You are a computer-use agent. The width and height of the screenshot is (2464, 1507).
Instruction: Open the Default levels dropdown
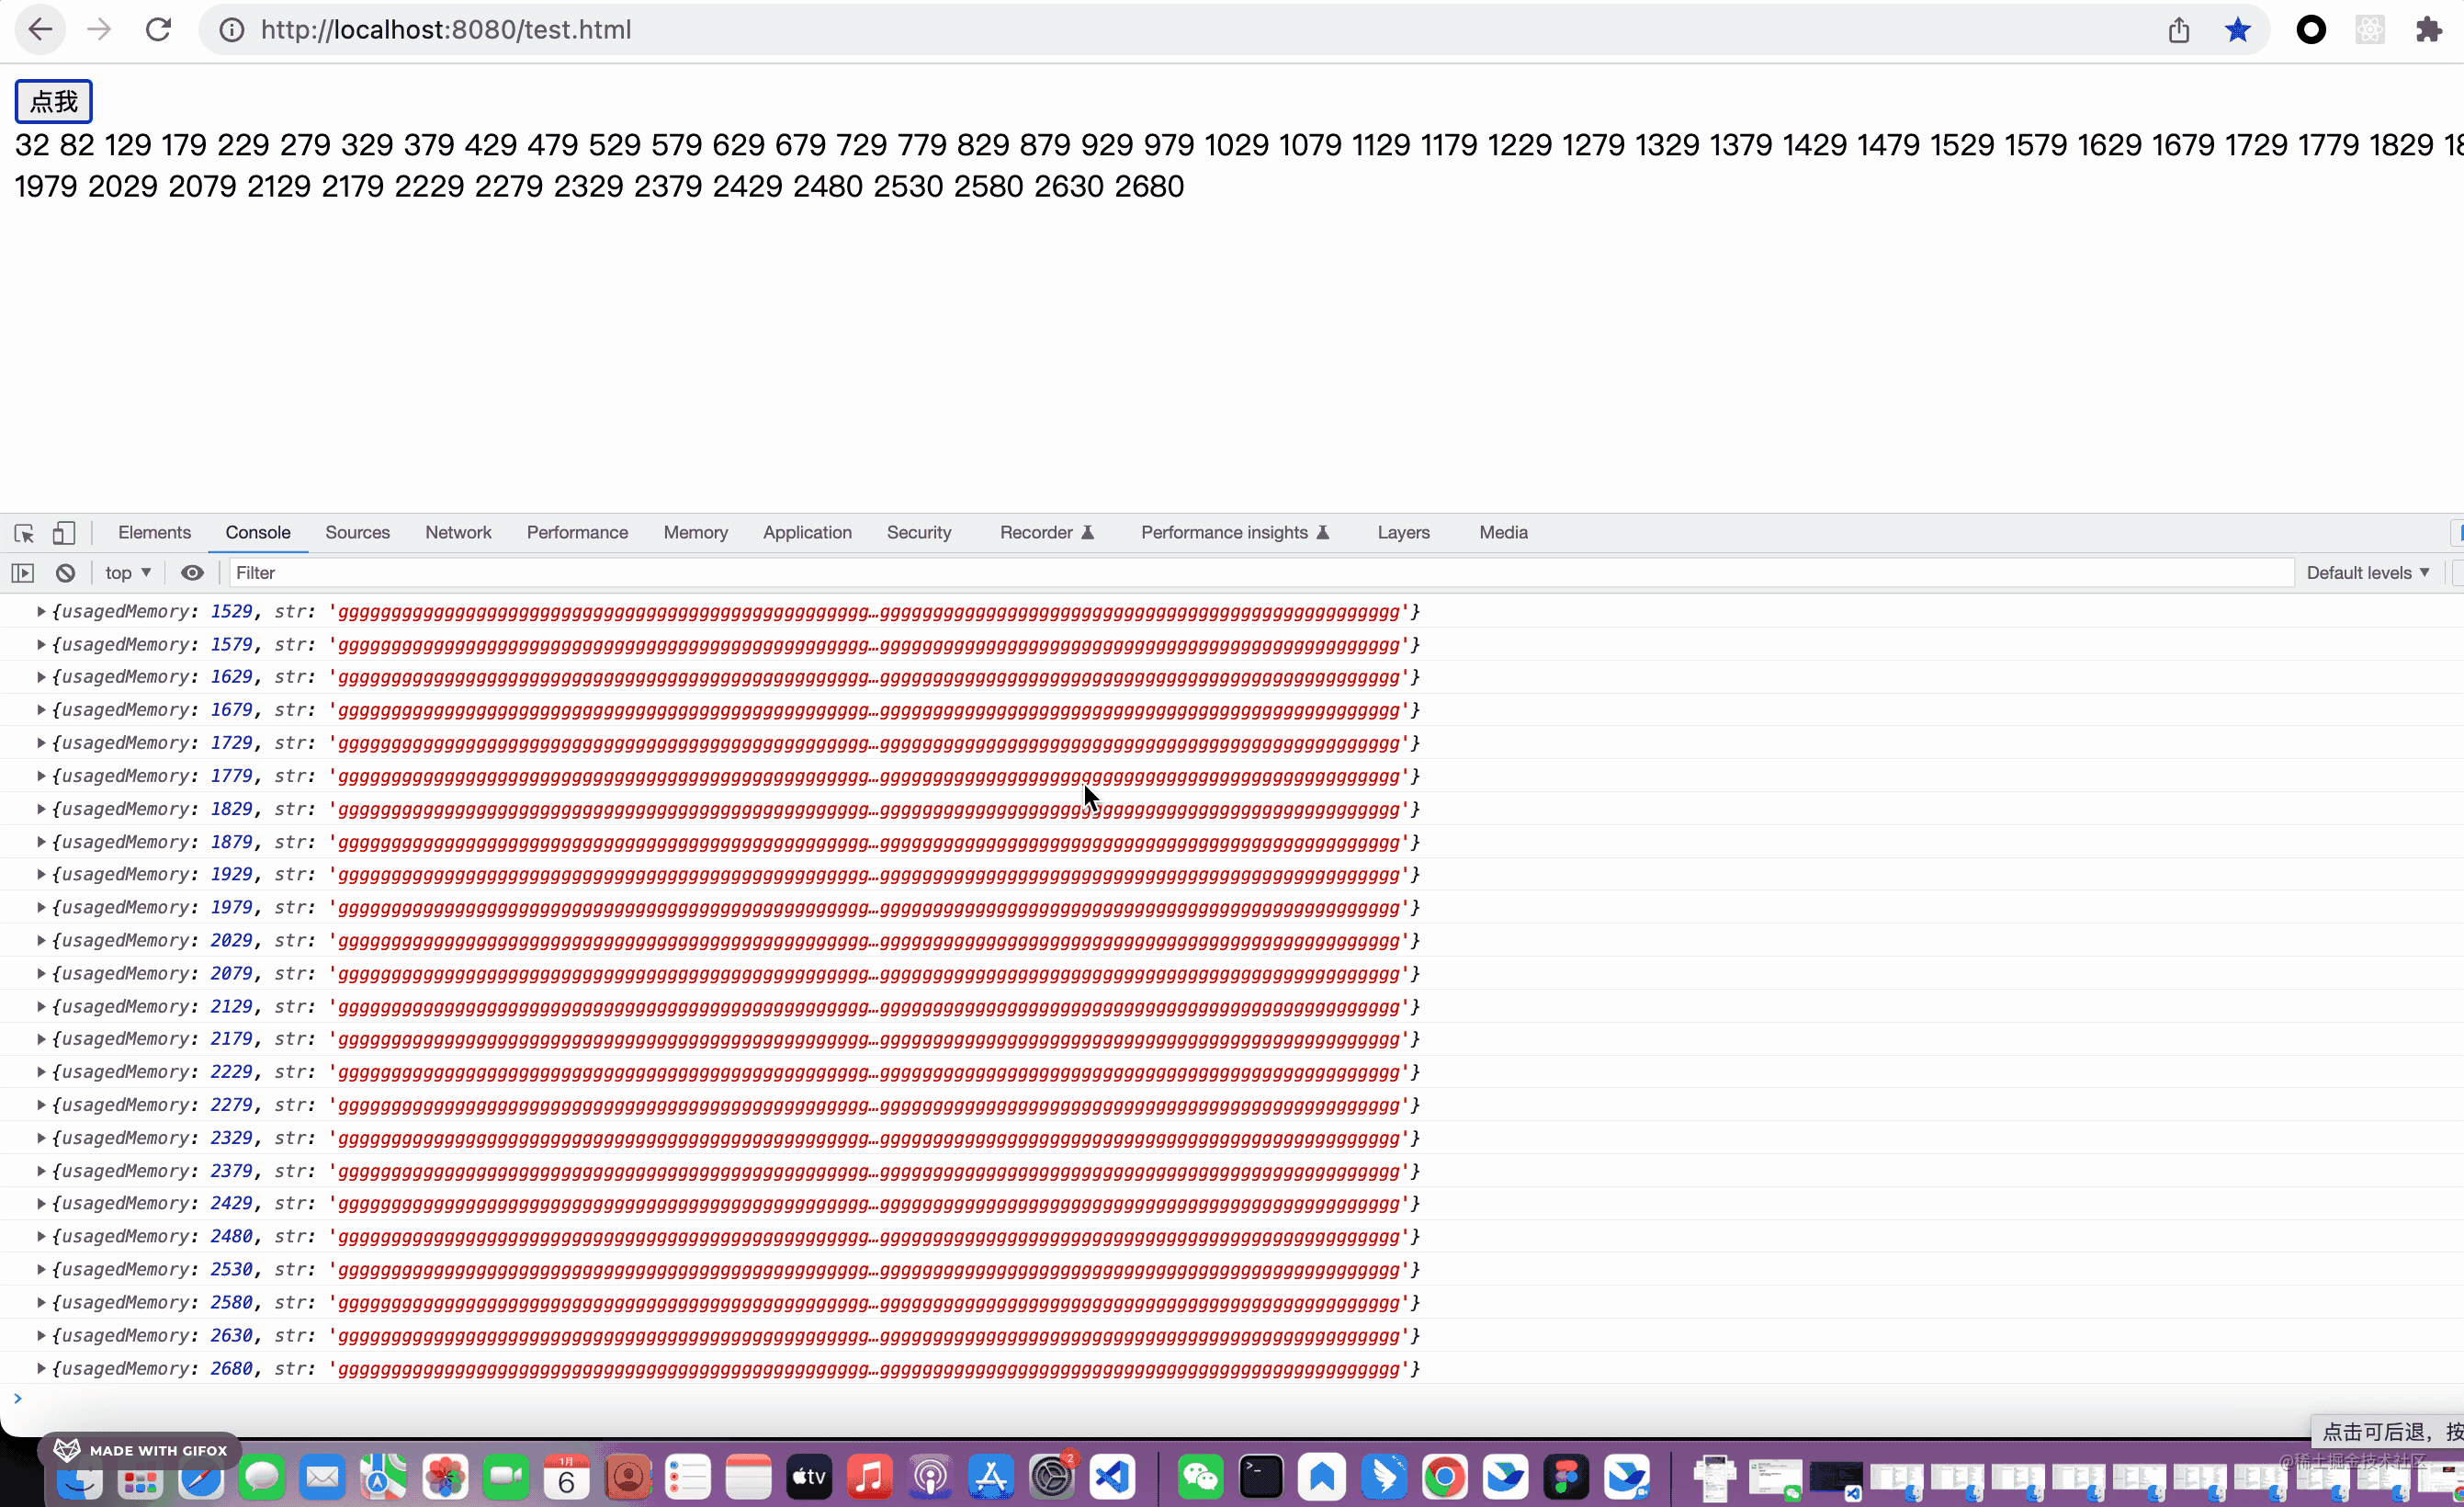(2366, 572)
